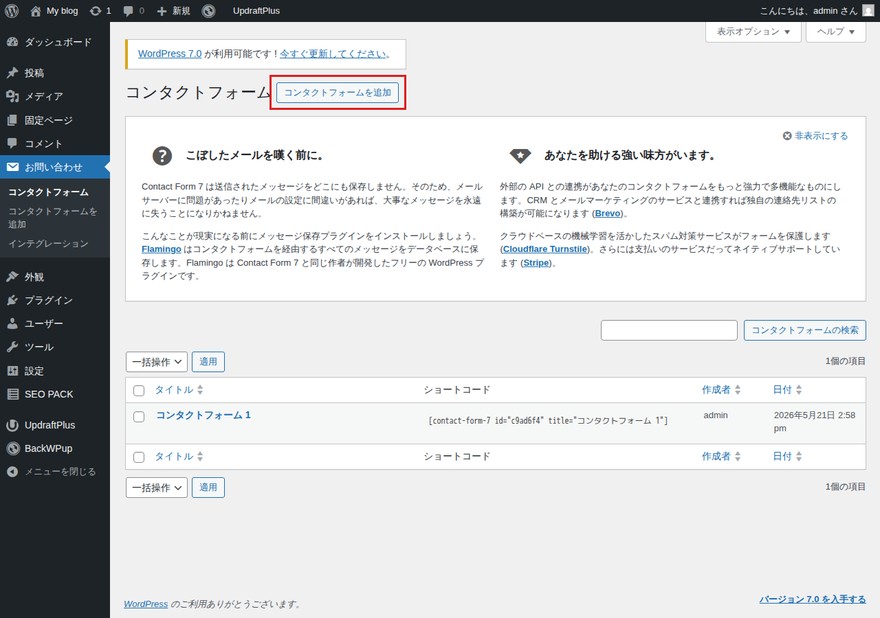The image size is (880, 618).
Task: Open UpdraftPlus in the admin bar
Action: (x=256, y=11)
